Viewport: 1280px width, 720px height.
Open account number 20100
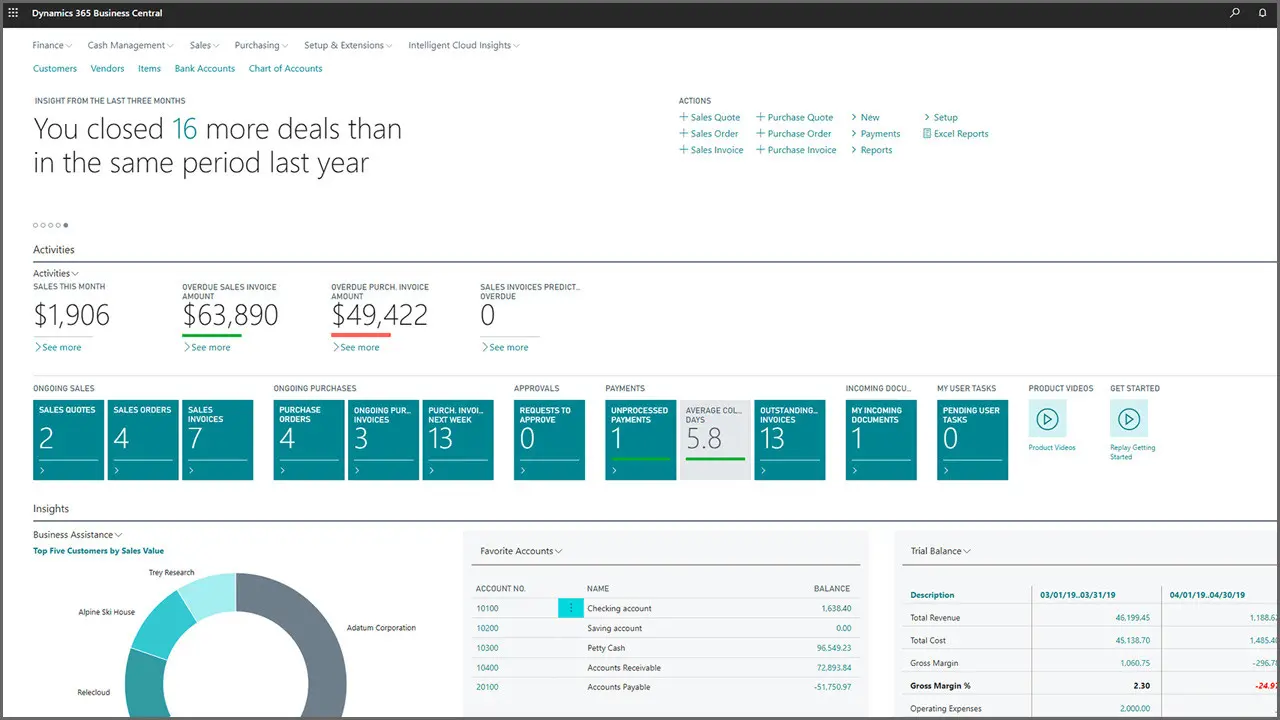pos(488,687)
